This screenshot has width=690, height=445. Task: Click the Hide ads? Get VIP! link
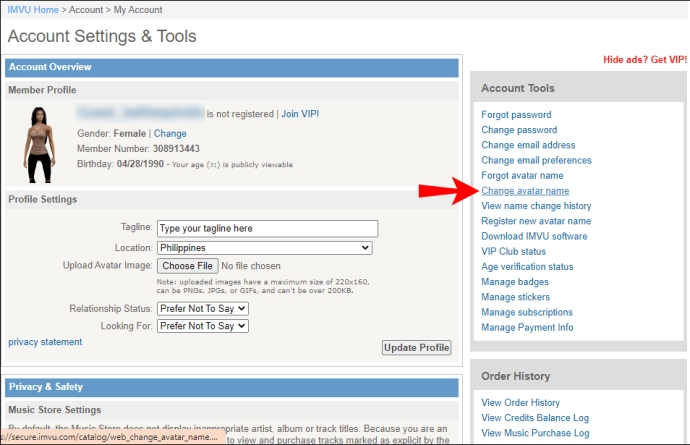645,60
